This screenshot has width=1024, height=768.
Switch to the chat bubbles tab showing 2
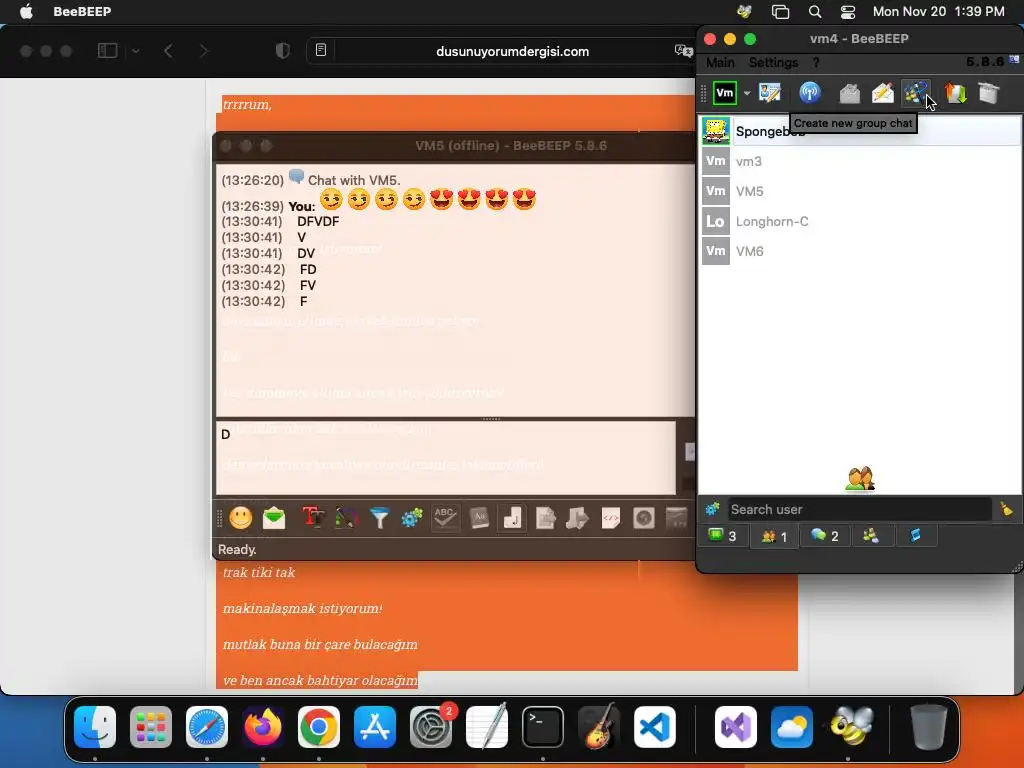(x=825, y=536)
